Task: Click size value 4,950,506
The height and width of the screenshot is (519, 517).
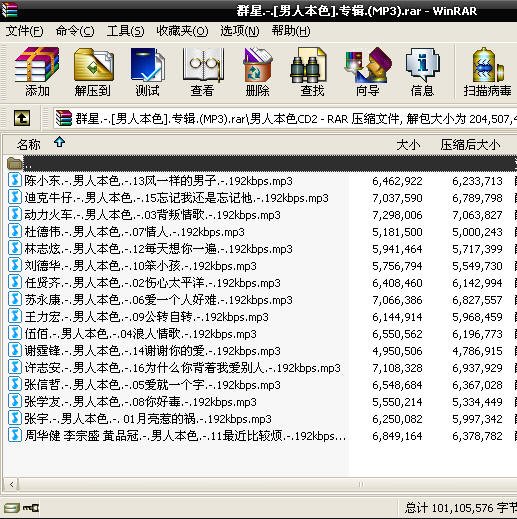Action: 397,351
